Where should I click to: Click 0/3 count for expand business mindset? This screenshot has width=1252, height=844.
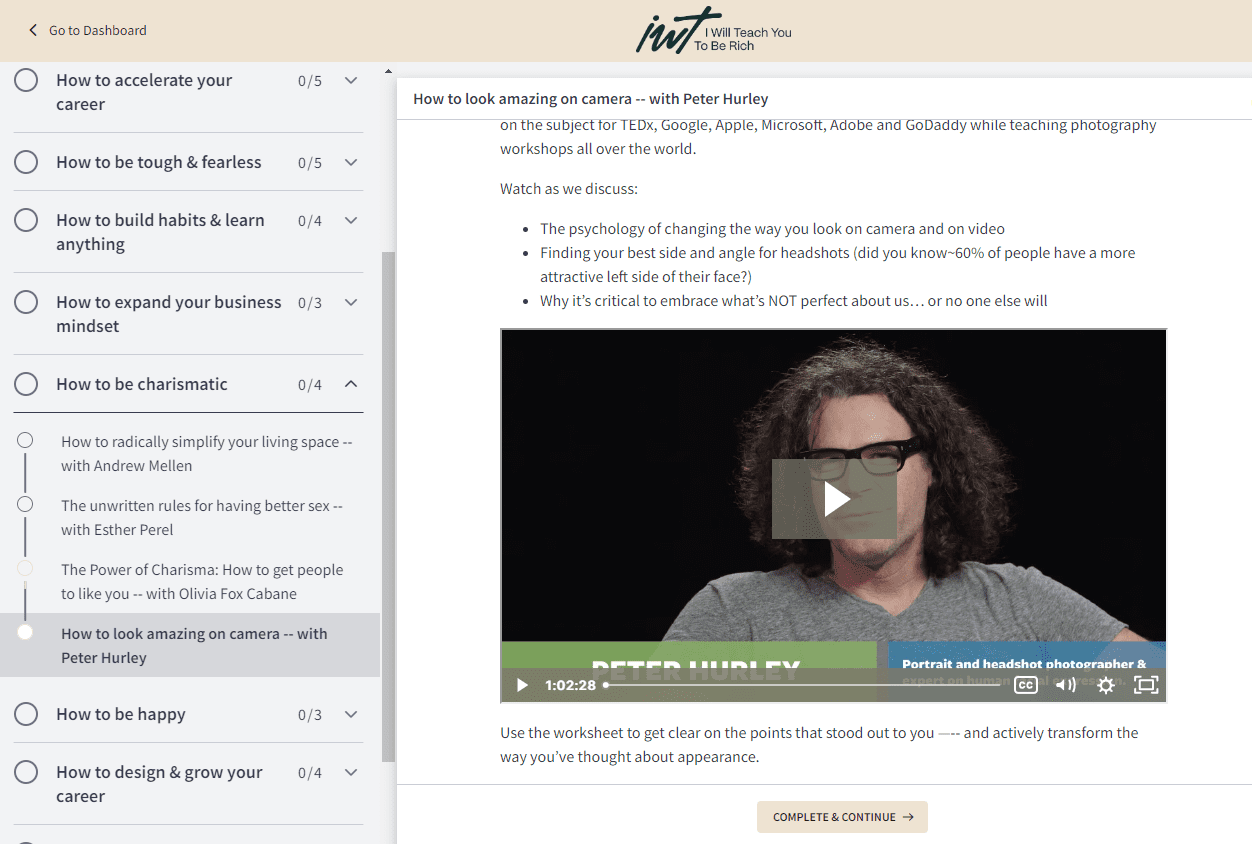[310, 303]
